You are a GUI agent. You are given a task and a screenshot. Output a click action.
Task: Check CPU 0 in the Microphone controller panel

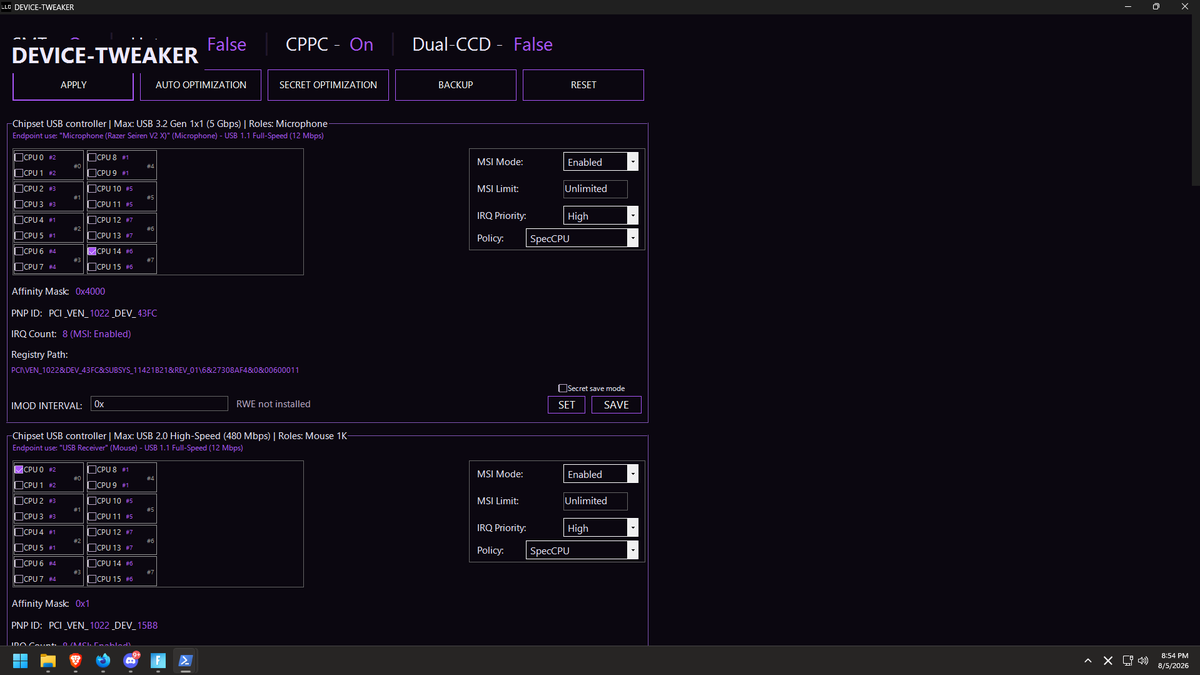click(18, 158)
